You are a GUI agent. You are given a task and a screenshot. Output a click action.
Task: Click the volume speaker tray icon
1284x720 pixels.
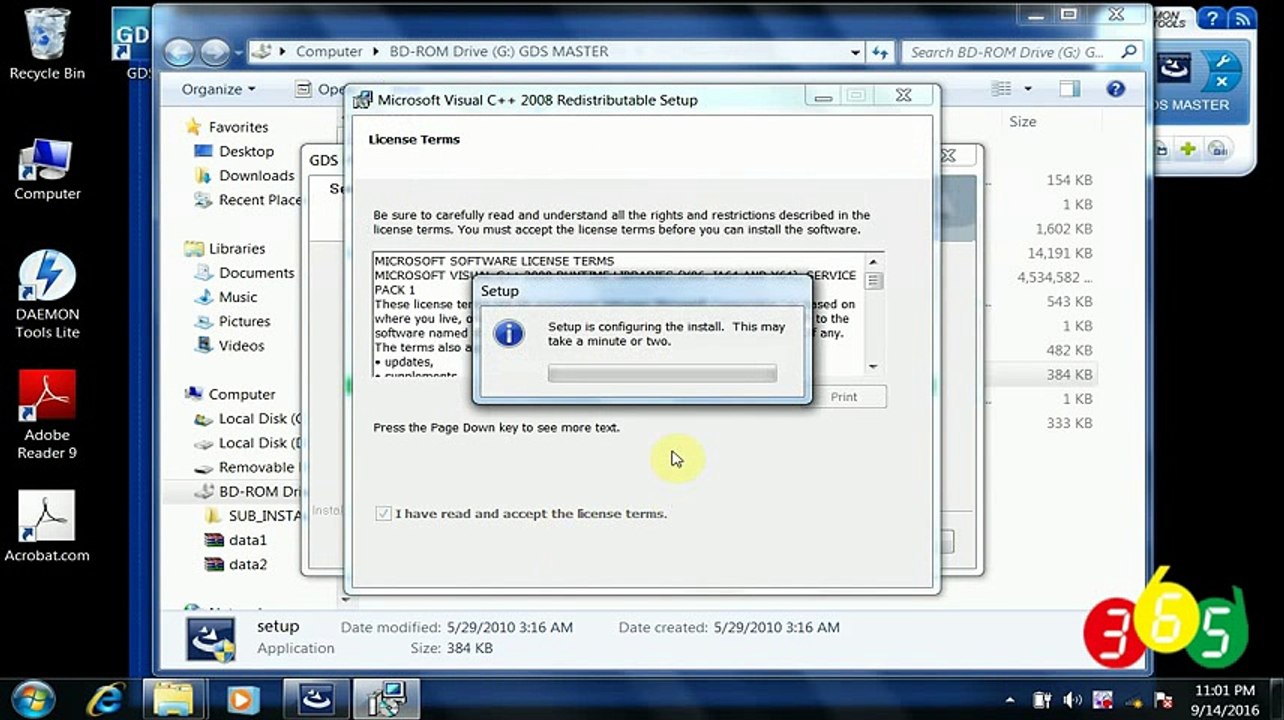[1072, 700]
